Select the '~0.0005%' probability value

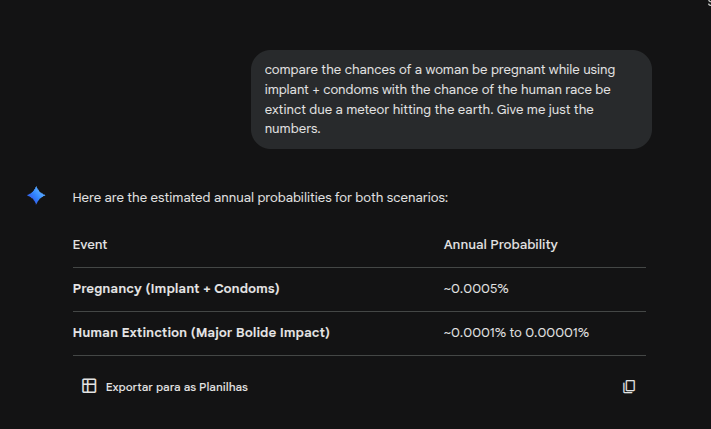(476, 289)
